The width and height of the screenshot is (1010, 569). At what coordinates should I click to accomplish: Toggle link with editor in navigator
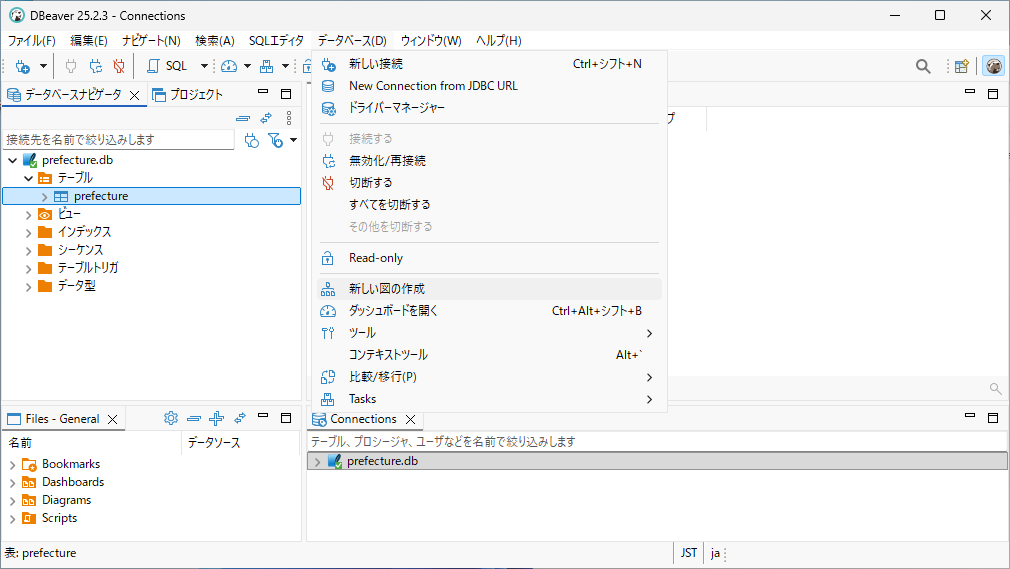pyautogui.click(x=266, y=118)
